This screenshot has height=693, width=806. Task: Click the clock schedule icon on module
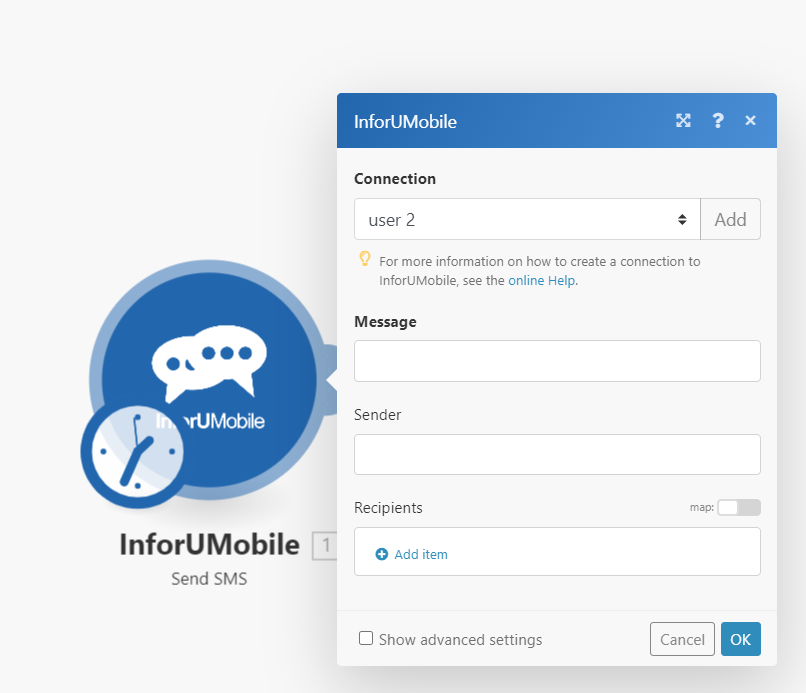click(x=137, y=452)
